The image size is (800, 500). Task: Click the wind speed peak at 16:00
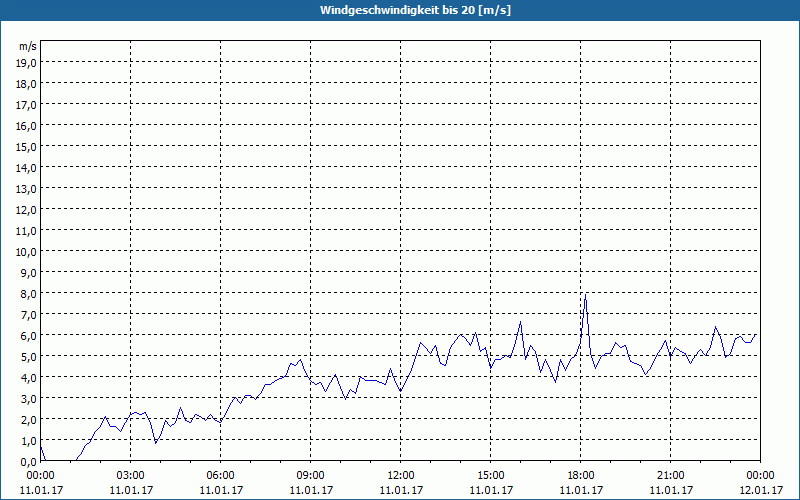point(520,322)
